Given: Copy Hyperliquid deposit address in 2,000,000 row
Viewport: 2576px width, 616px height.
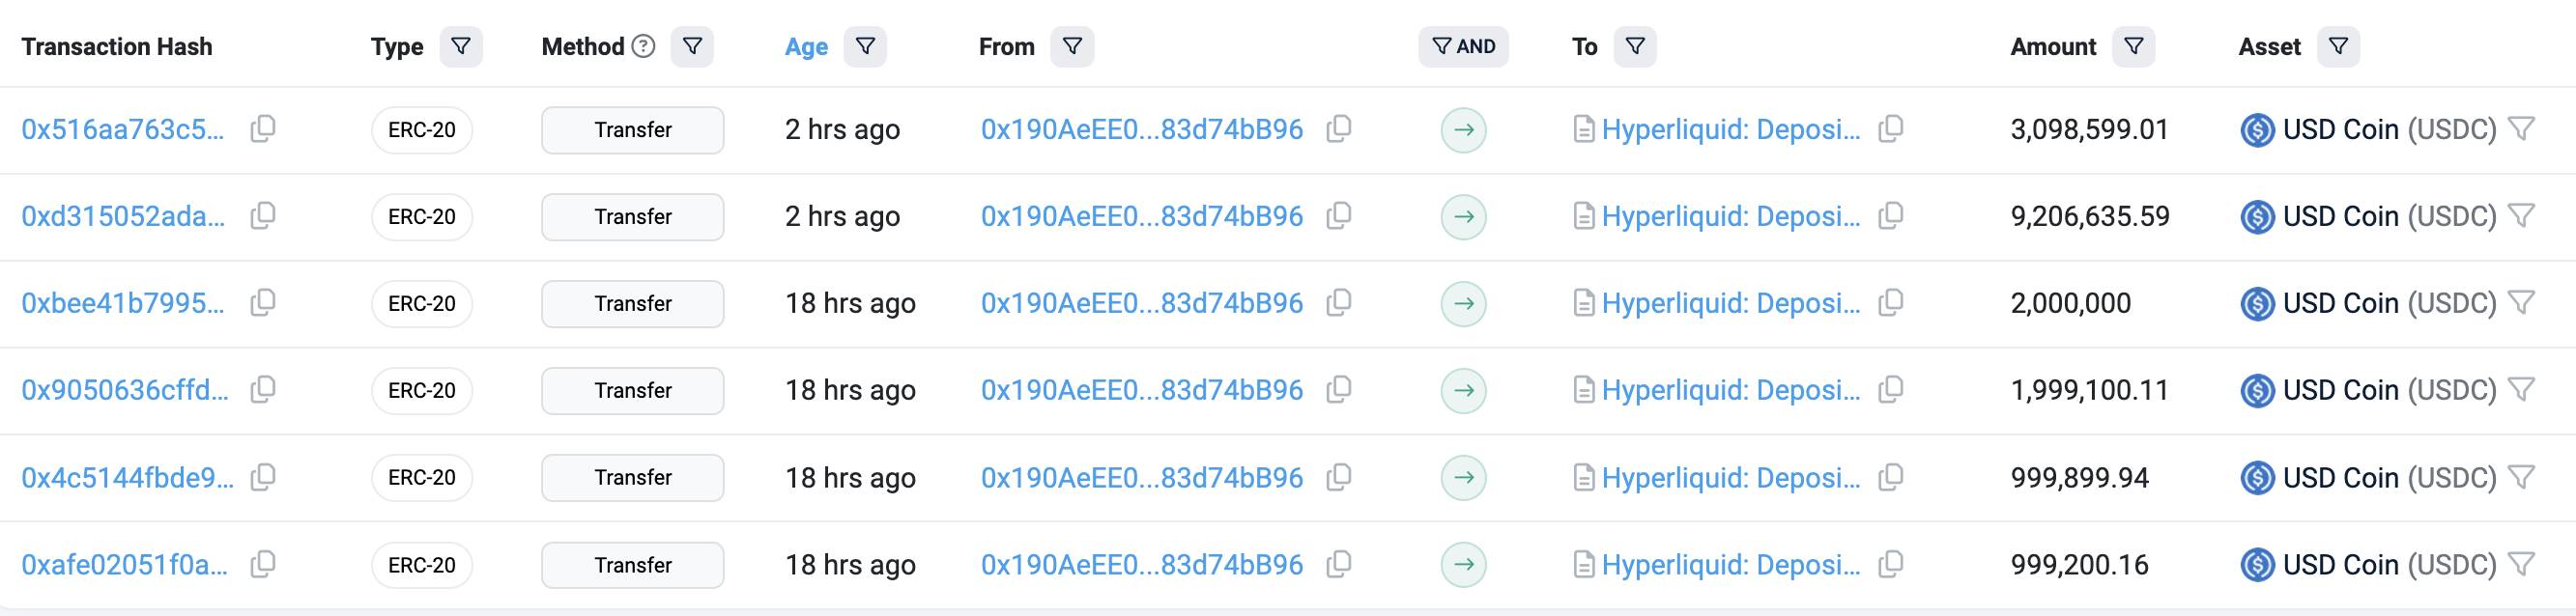Looking at the screenshot, I should (x=1891, y=303).
